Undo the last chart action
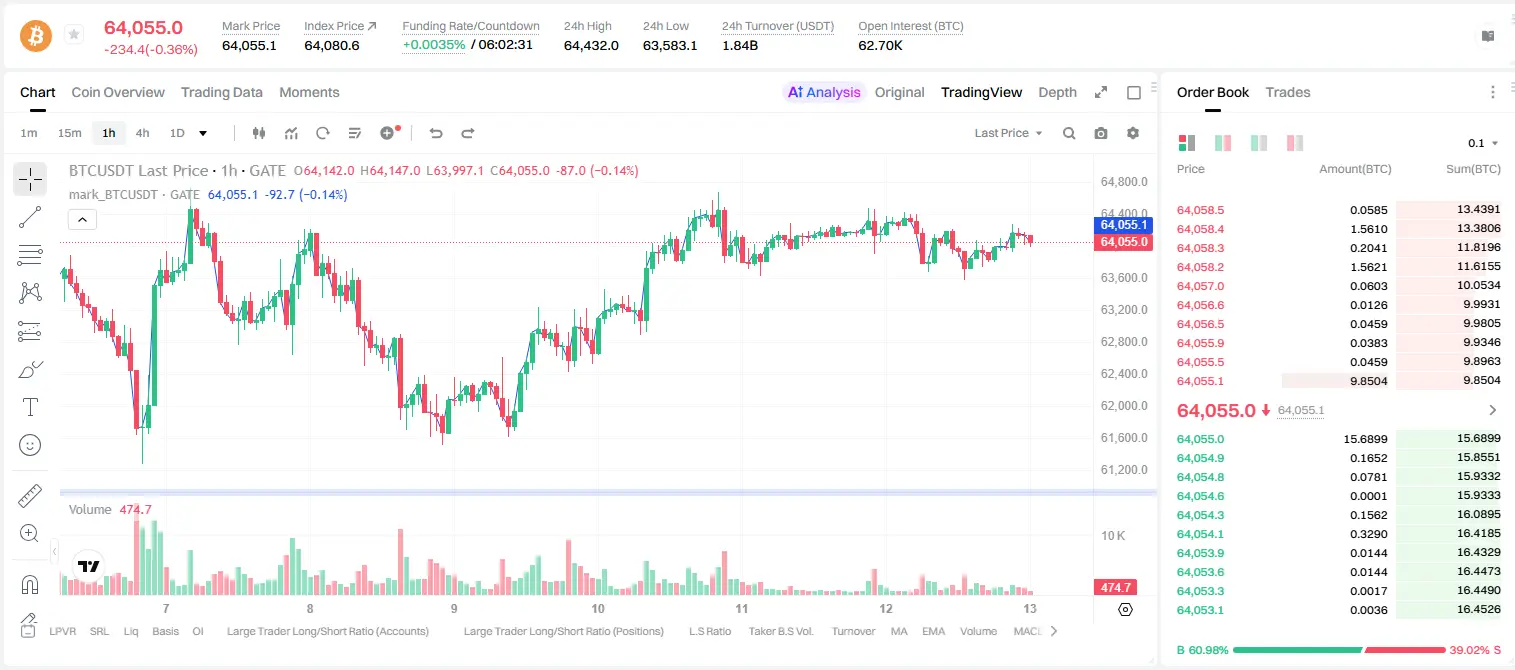This screenshot has height=670, width=1515. pyautogui.click(x=435, y=133)
